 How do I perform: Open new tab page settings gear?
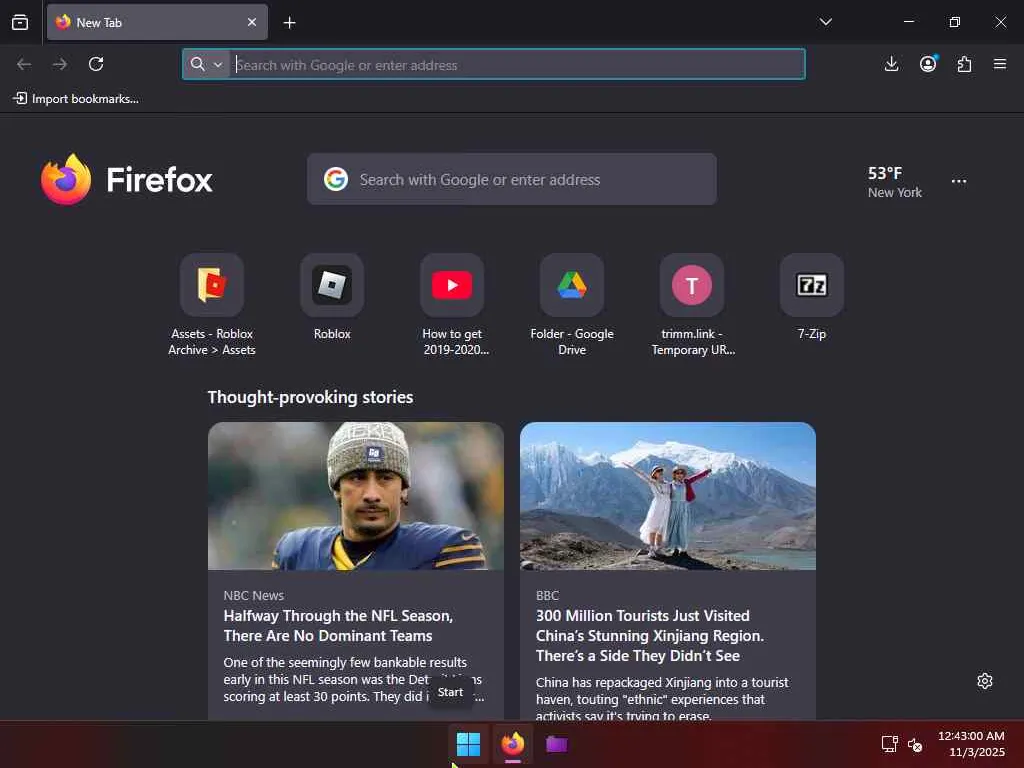click(985, 681)
